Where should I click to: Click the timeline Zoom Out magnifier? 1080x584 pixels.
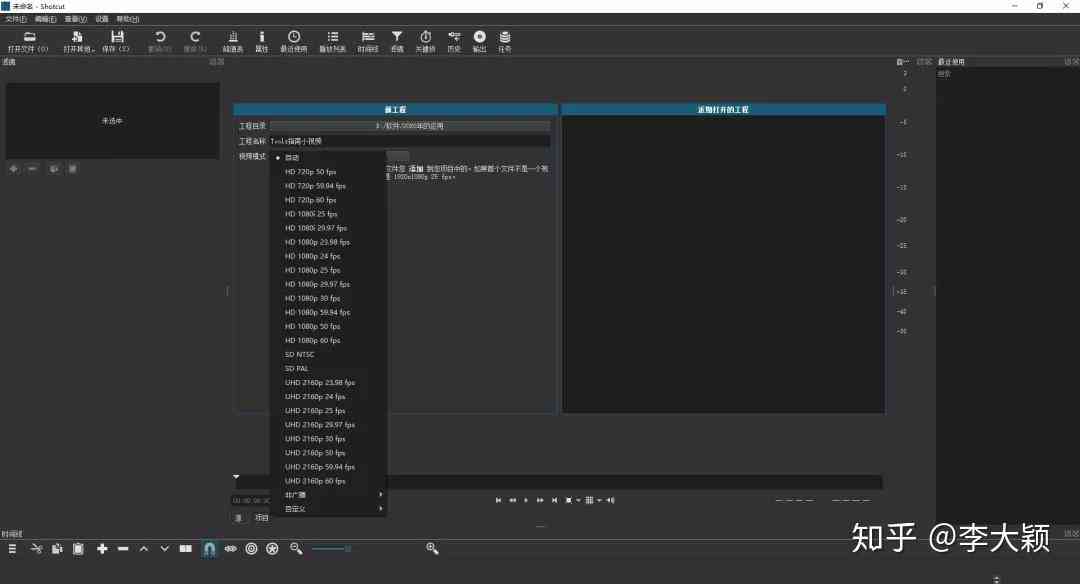pos(296,549)
